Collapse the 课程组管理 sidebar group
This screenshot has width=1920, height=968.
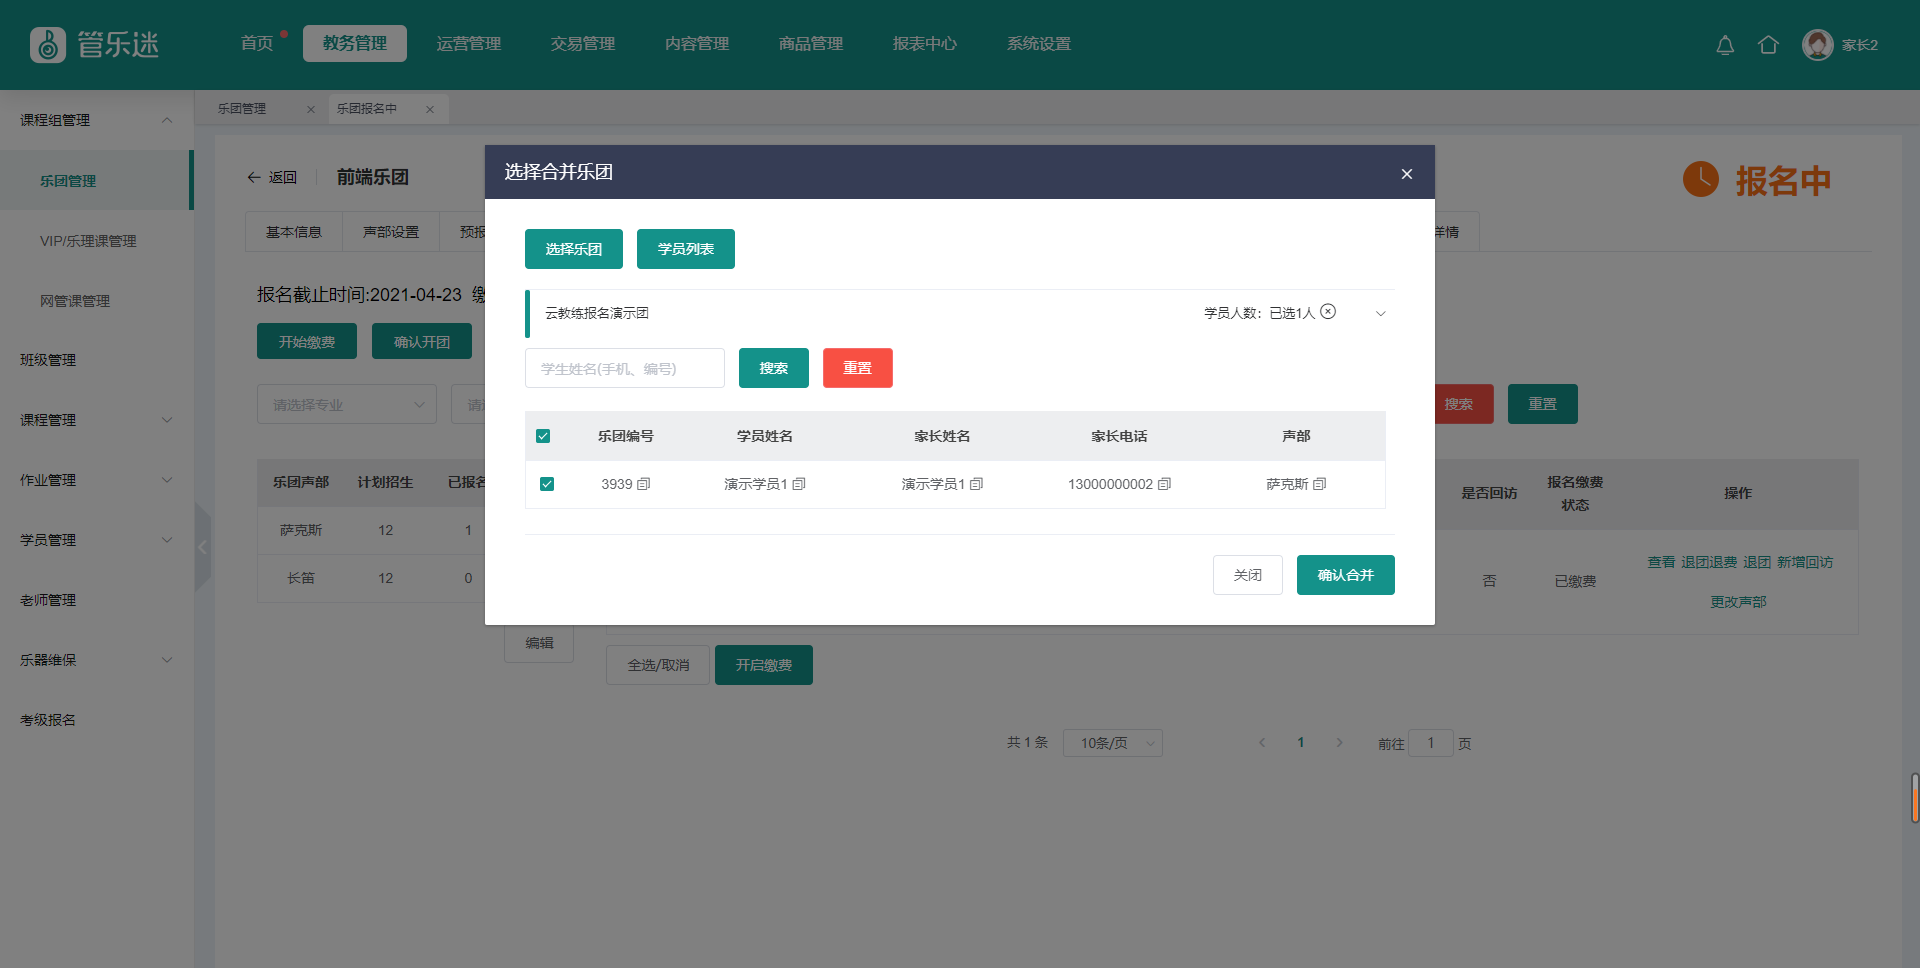tap(167, 120)
